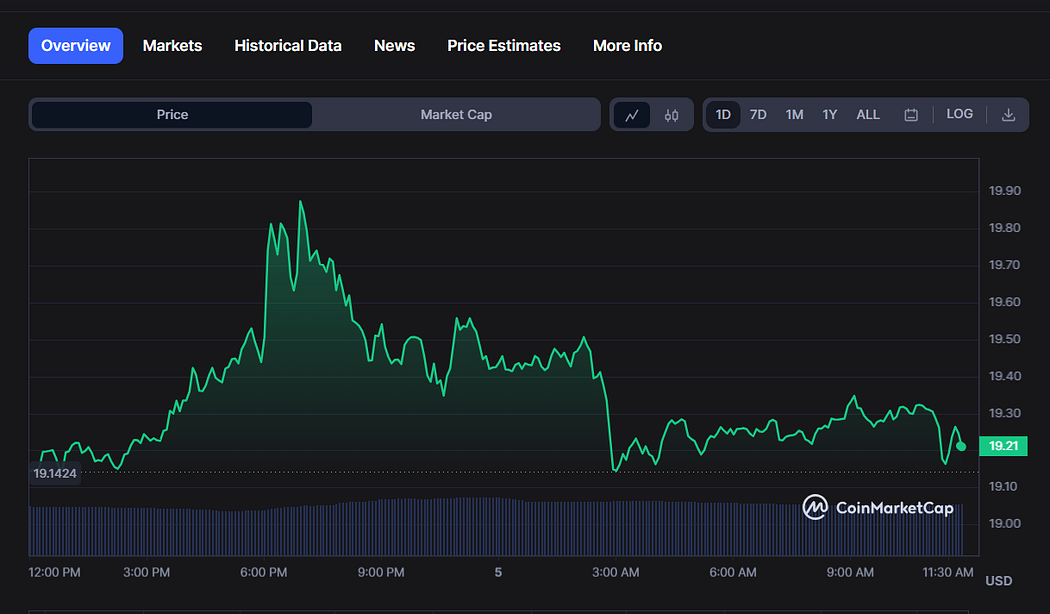This screenshot has width=1050, height=614.
Task: Go to the Historical Data tab
Action: (x=288, y=46)
